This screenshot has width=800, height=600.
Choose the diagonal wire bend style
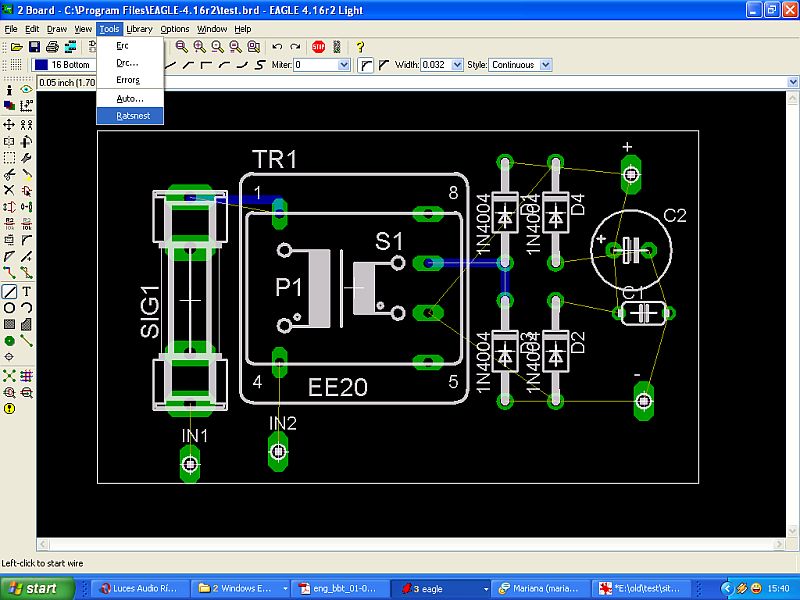point(171,65)
